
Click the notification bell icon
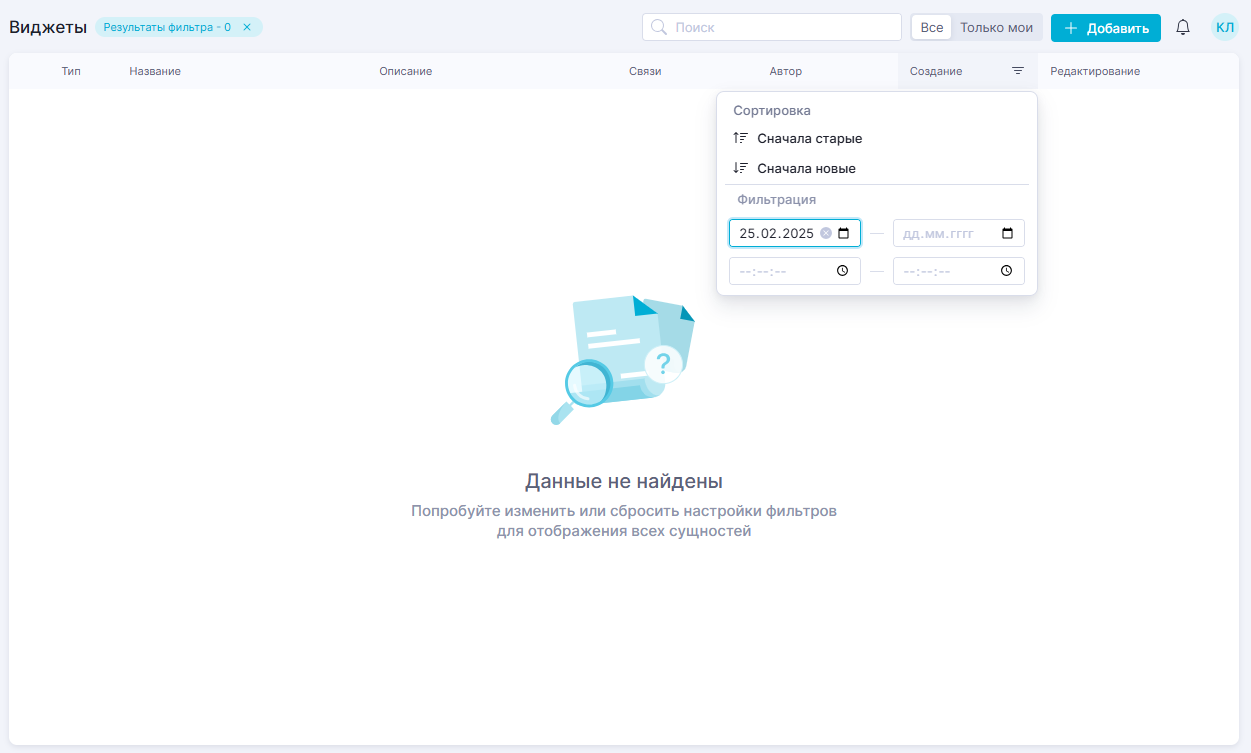tap(1183, 28)
